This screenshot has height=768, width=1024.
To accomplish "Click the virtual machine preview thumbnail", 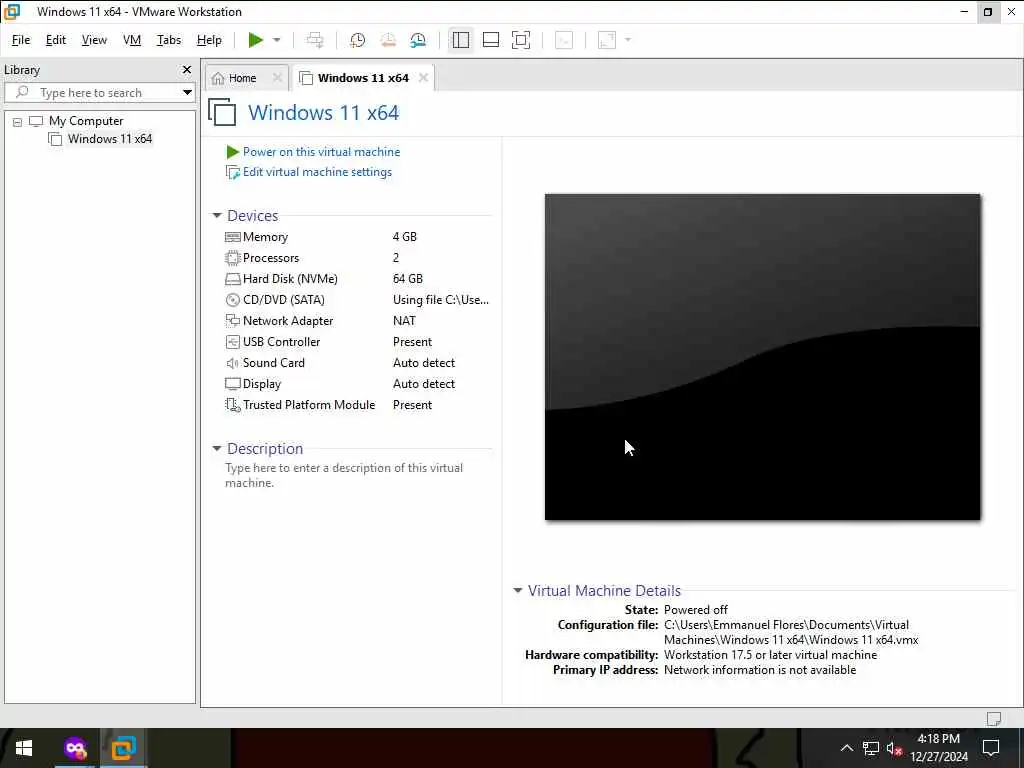I will pyautogui.click(x=762, y=357).
